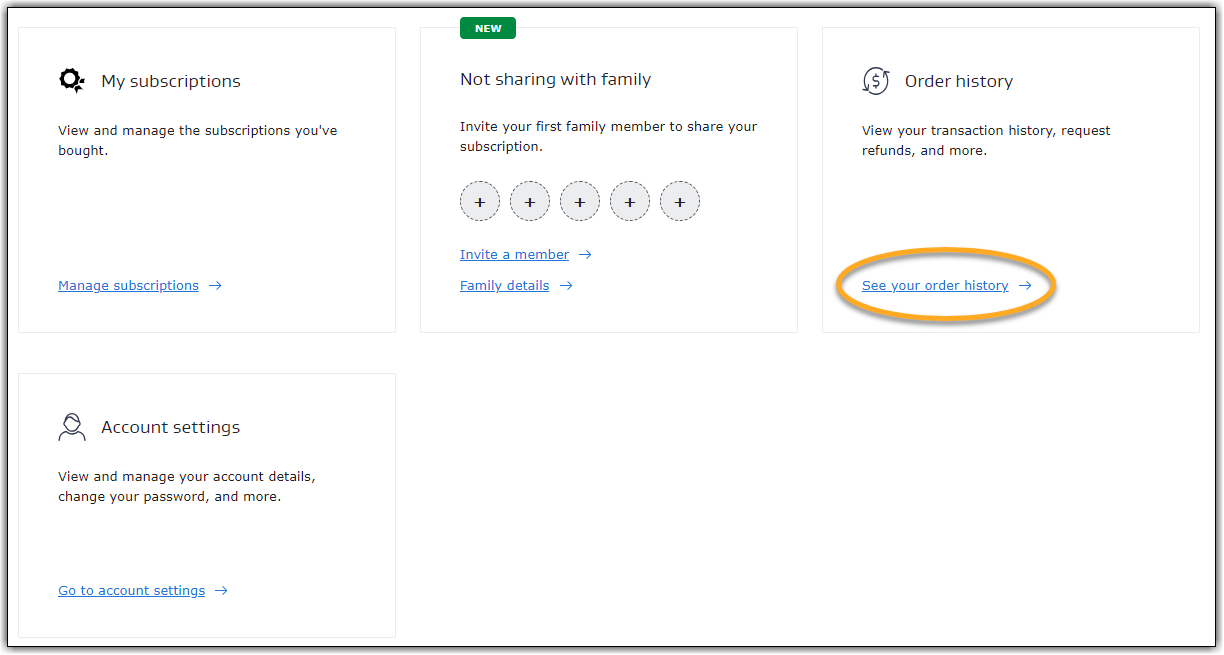
Task: Click the My subscriptions gear icon
Action: pyautogui.click(x=72, y=81)
